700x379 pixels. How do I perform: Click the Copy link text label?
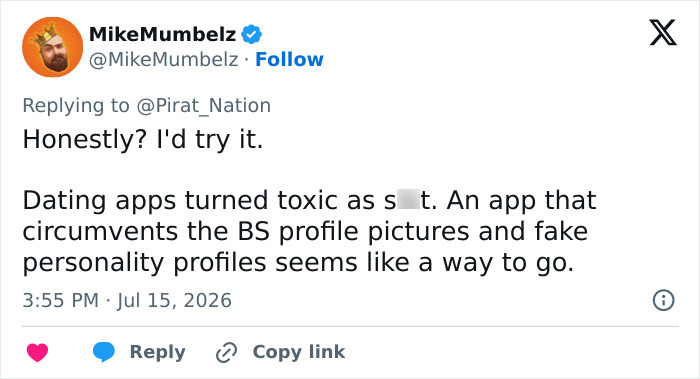click(x=299, y=352)
